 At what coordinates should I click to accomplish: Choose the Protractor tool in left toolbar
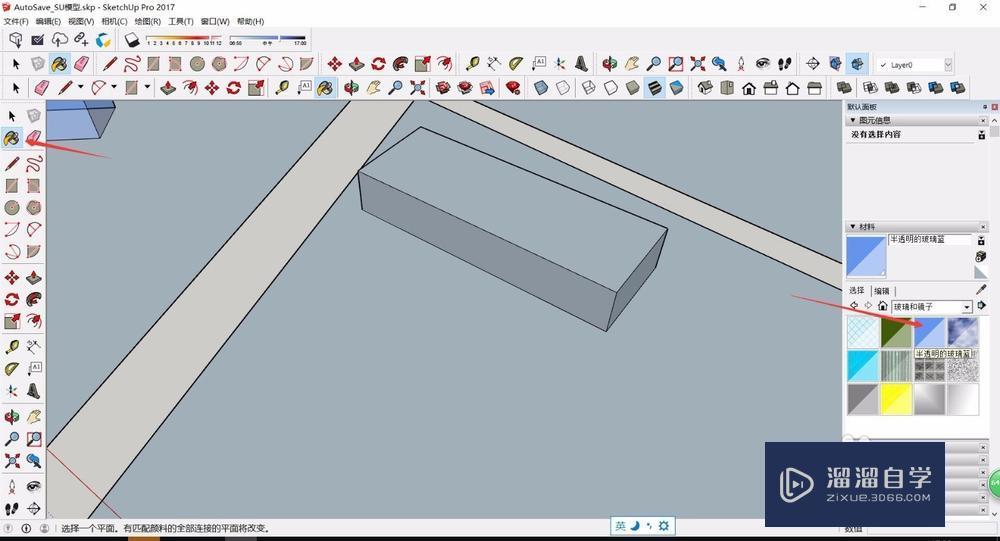tap(11, 369)
